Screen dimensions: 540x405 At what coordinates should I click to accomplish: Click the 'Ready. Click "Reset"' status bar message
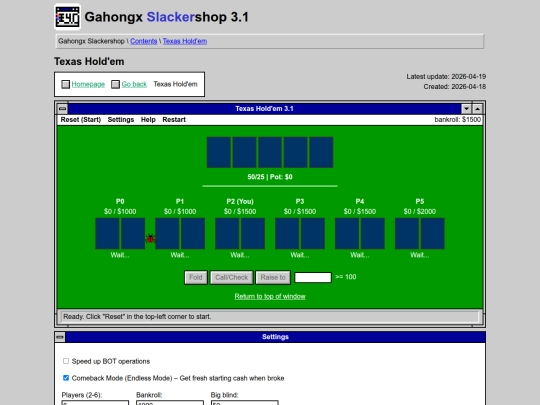pyautogui.click(x=137, y=316)
